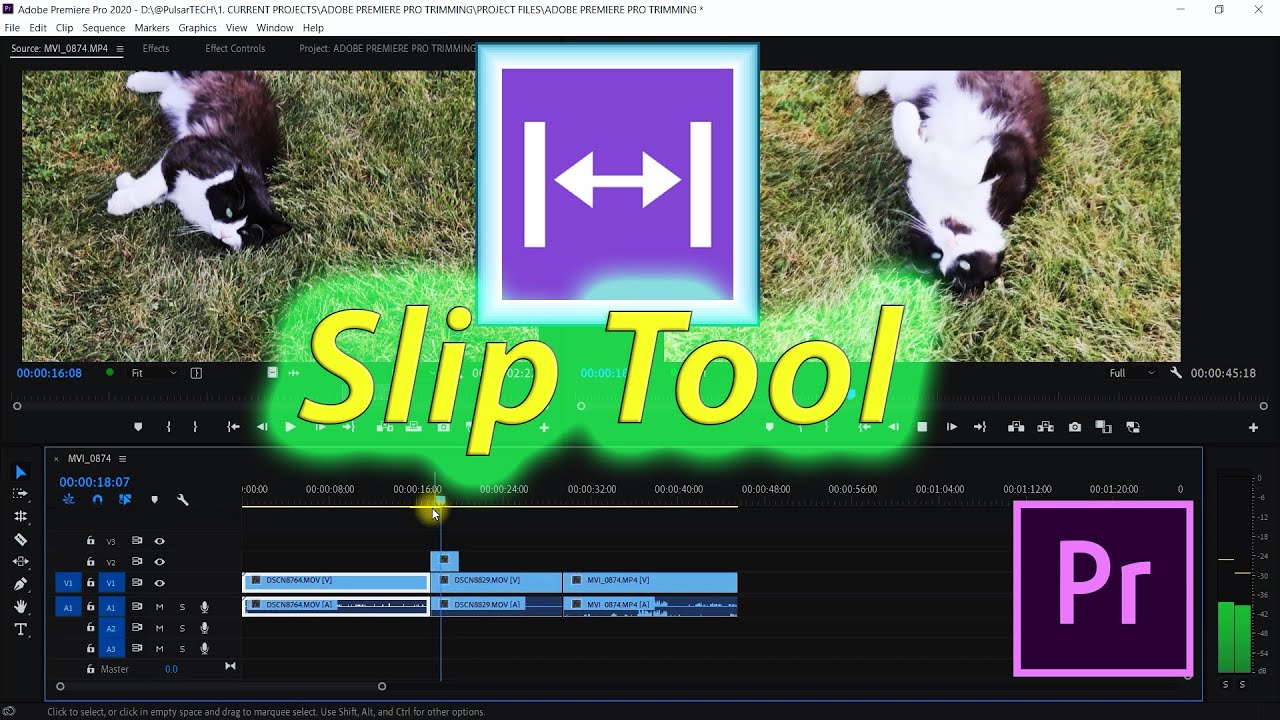
Task: Click the Extract button in Program monitor
Action: coord(1045,427)
